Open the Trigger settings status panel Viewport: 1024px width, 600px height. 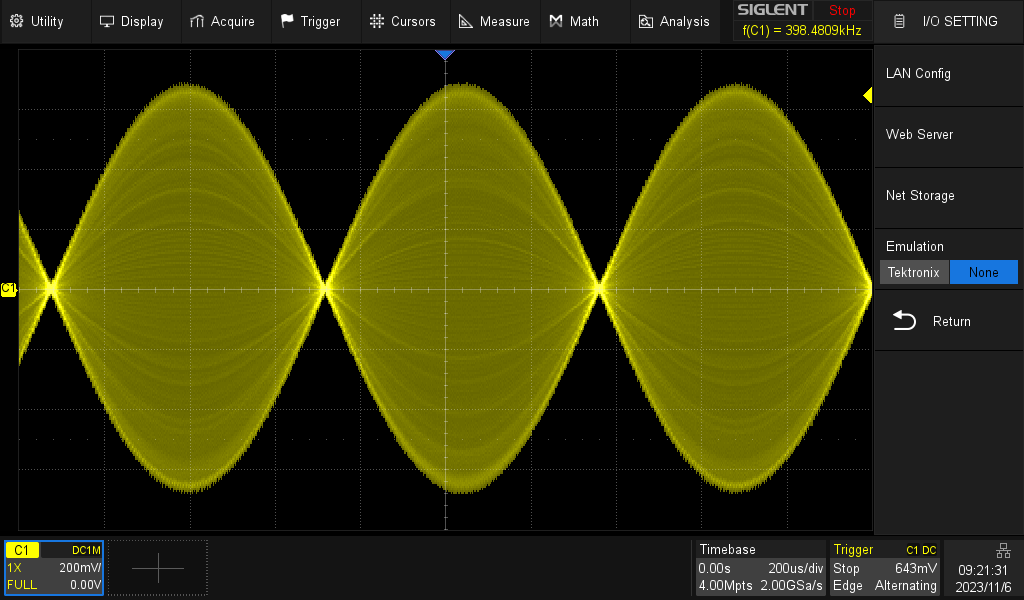pyautogui.click(x=885, y=567)
